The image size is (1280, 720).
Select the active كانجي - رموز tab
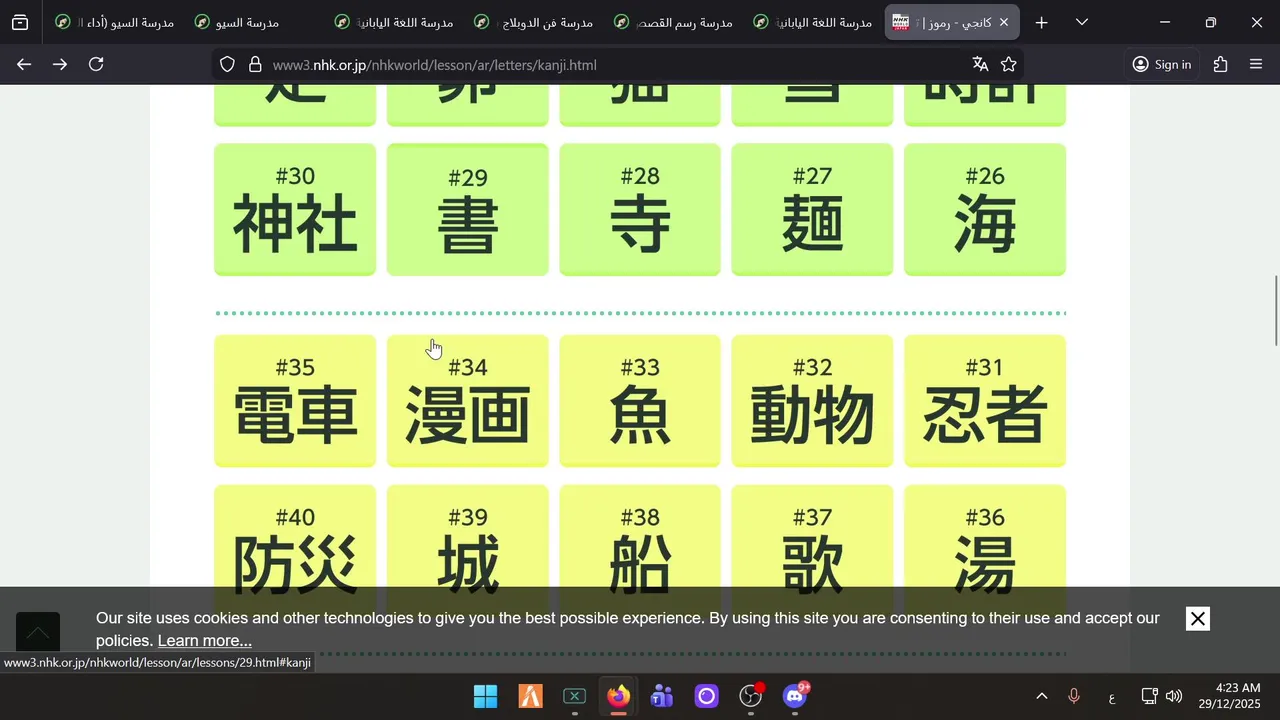[x=952, y=22]
